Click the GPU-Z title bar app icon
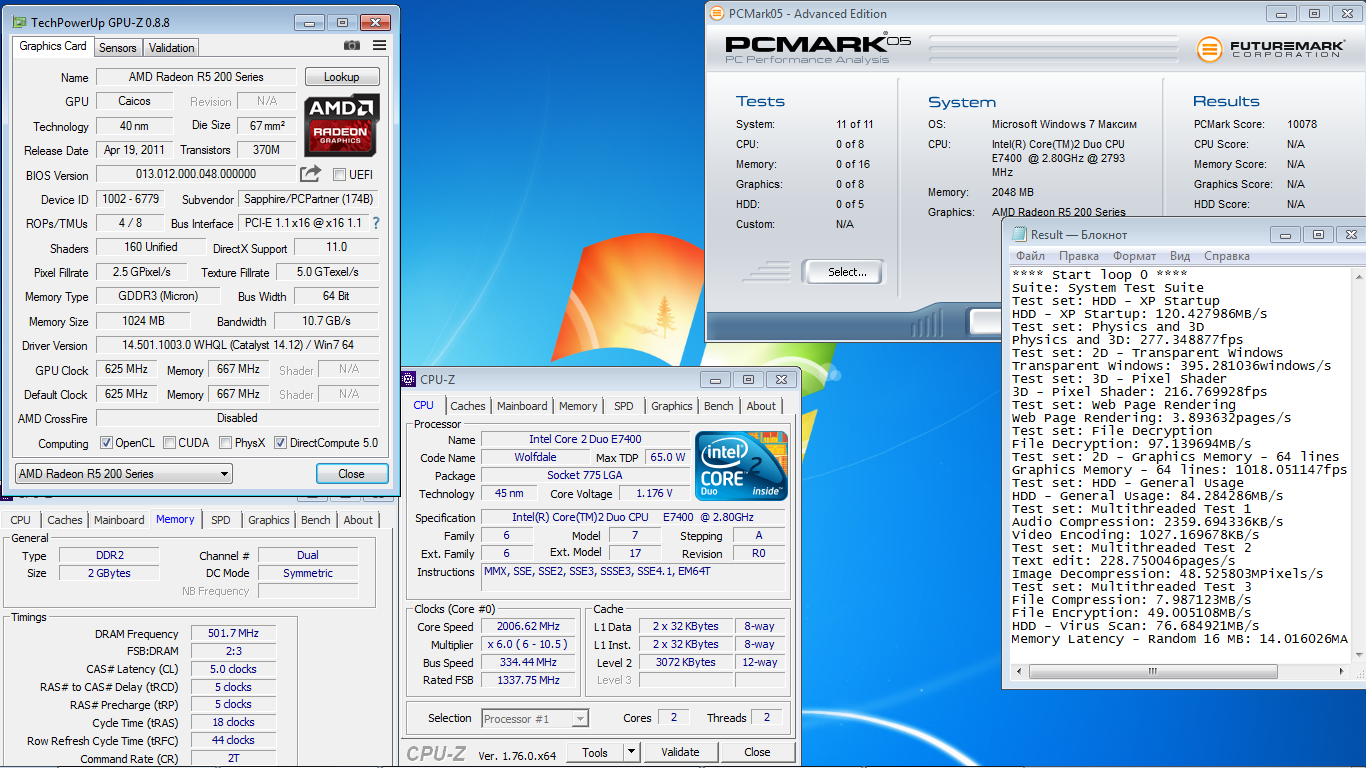Image resolution: width=1366 pixels, height=768 pixels. 17,22
